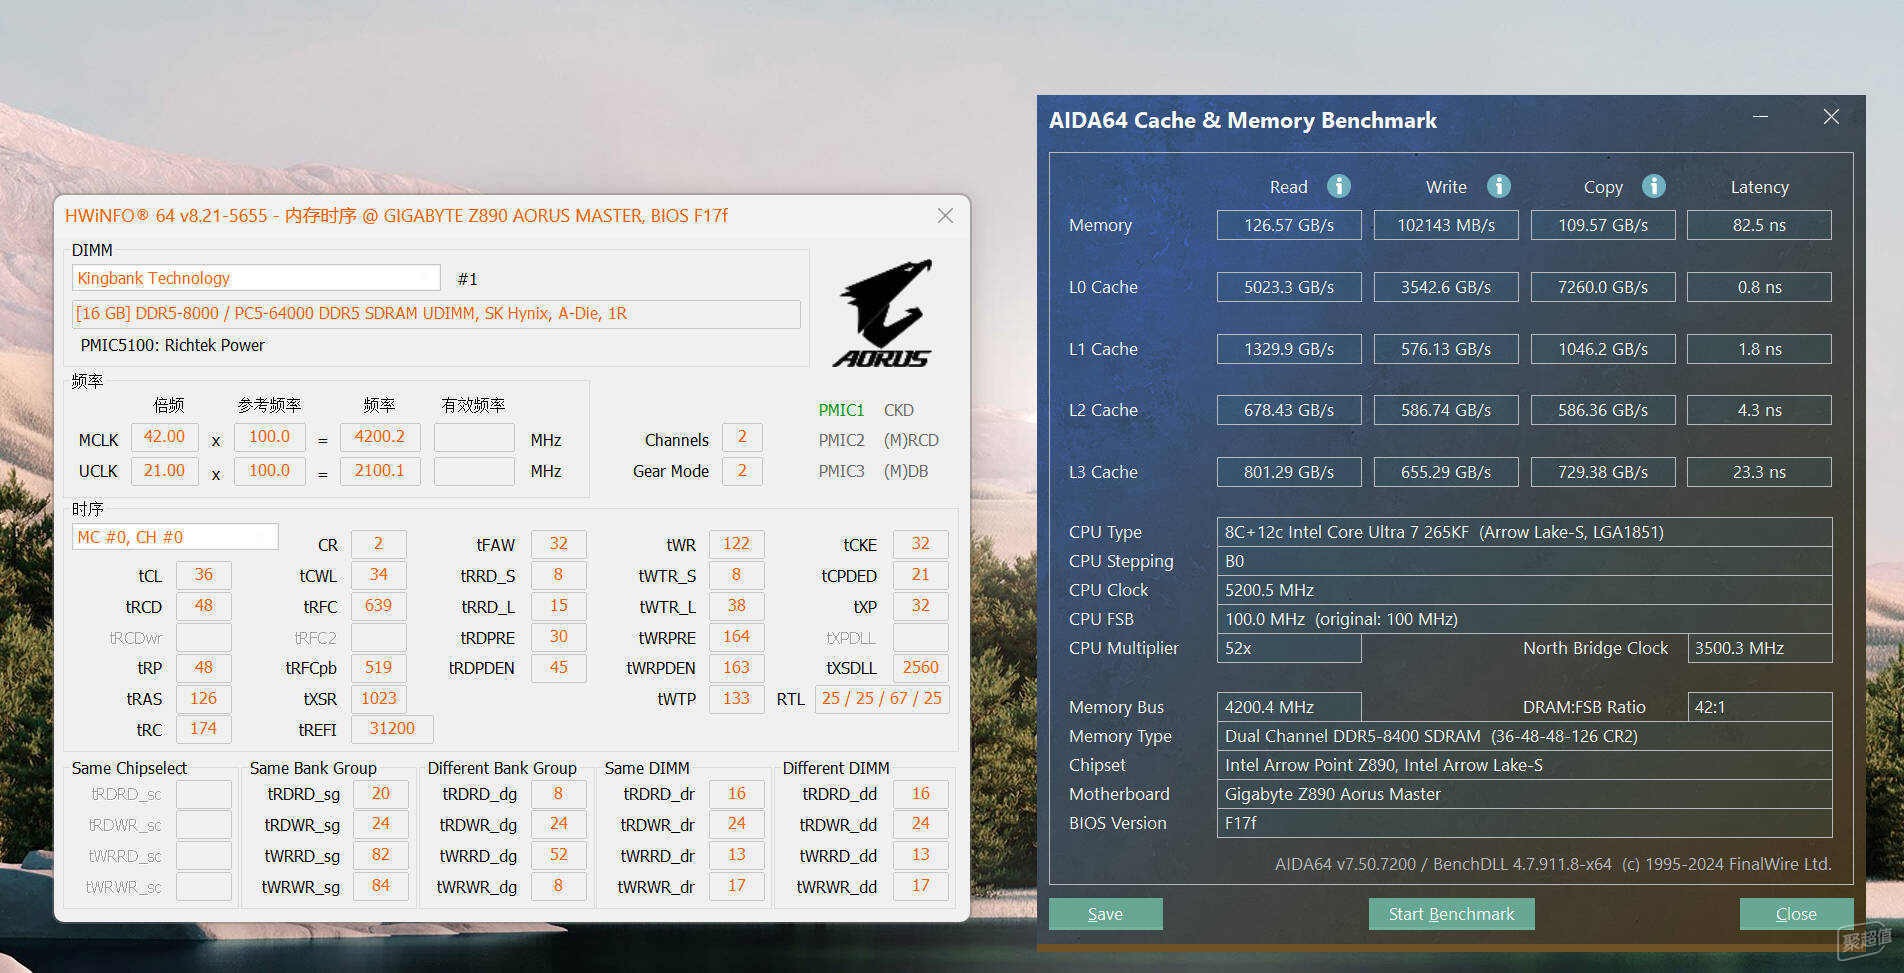Click the Copy info icon in AIDA64
The height and width of the screenshot is (973, 1904).
[1654, 186]
